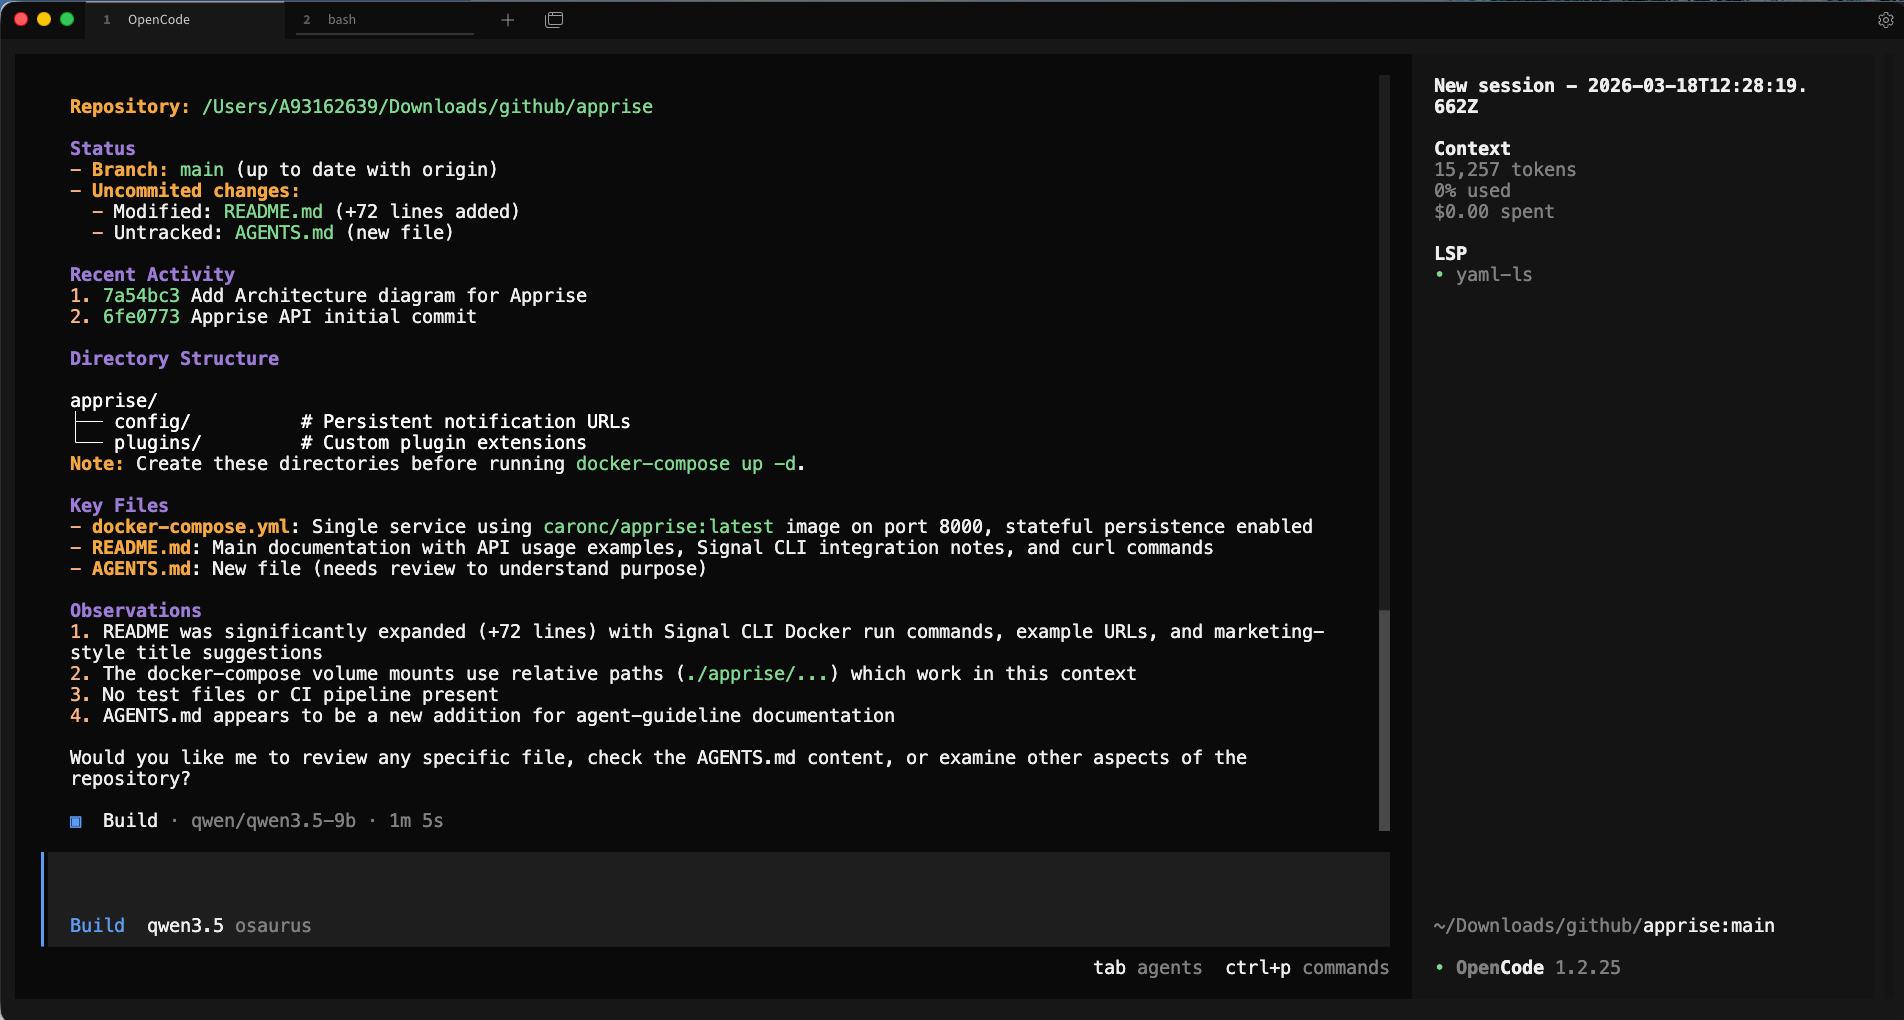Select commit hash 7a54bc3
The height and width of the screenshot is (1020, 1904).
[140, 295]
